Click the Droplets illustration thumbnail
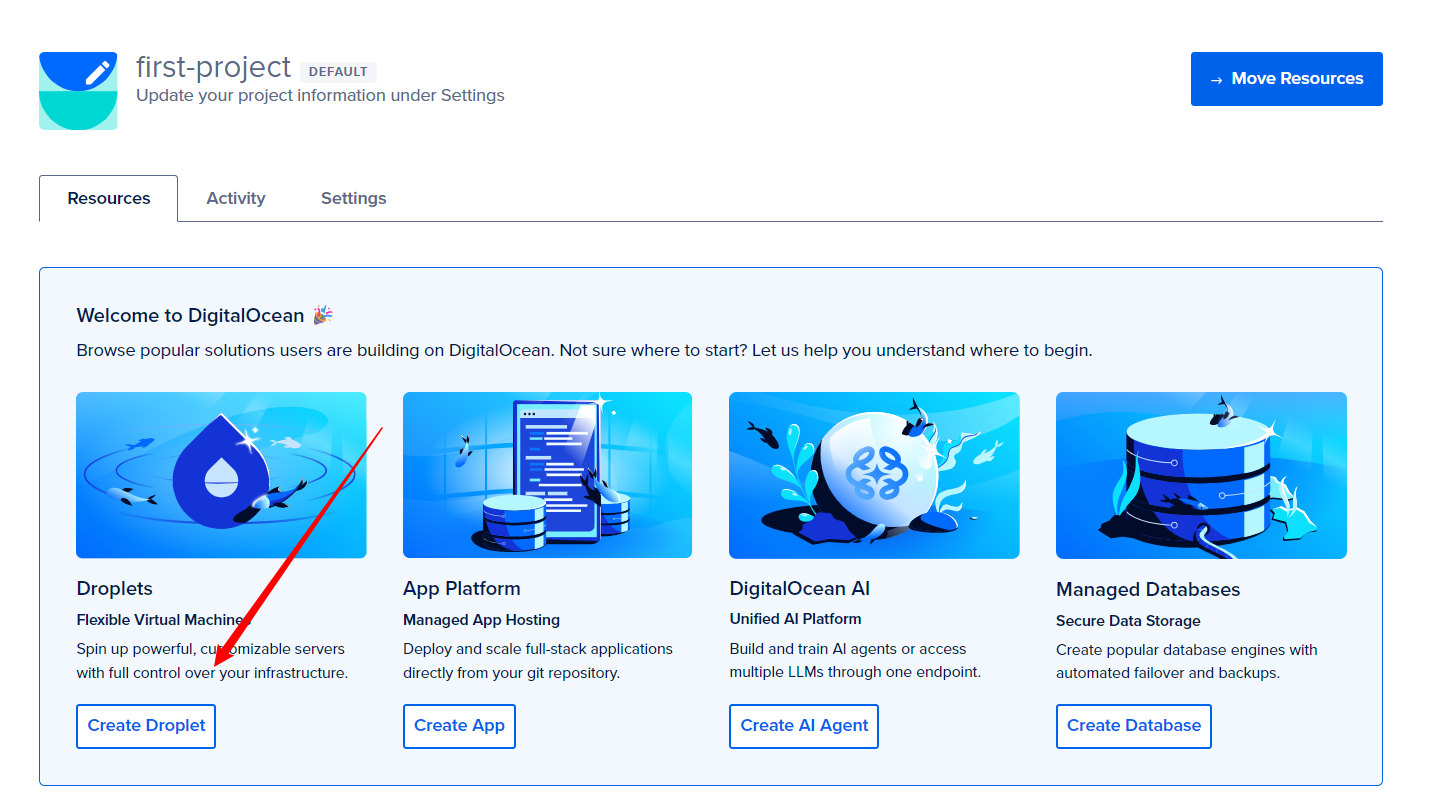Viewport: 1448px width, 804px height. pyautogui.click(x=221, y=475)
